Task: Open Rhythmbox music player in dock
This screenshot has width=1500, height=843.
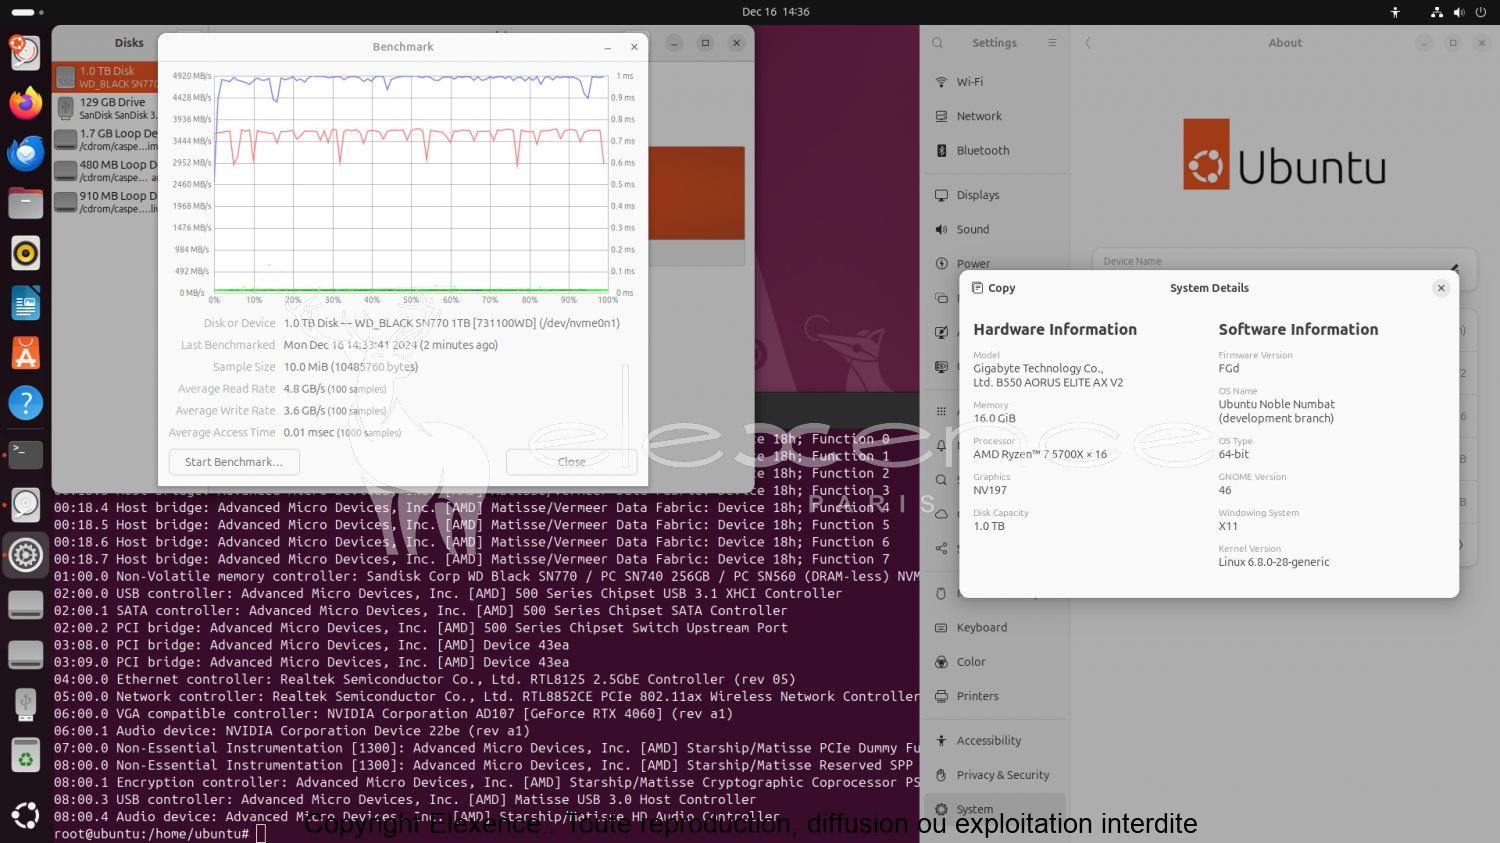Action: (26, 253)
